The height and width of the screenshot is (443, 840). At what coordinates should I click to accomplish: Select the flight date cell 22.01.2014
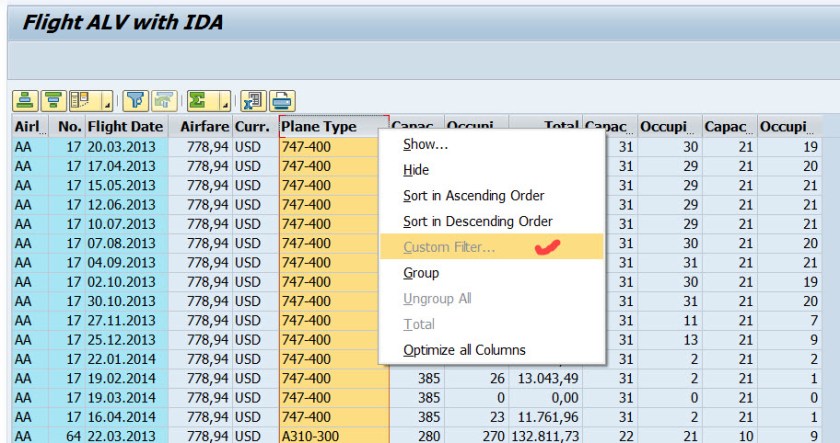click(x=127, y=359)
